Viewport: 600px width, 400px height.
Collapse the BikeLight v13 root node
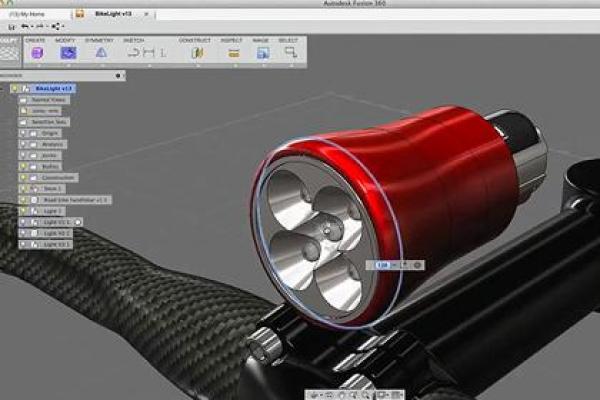[5, 88]
